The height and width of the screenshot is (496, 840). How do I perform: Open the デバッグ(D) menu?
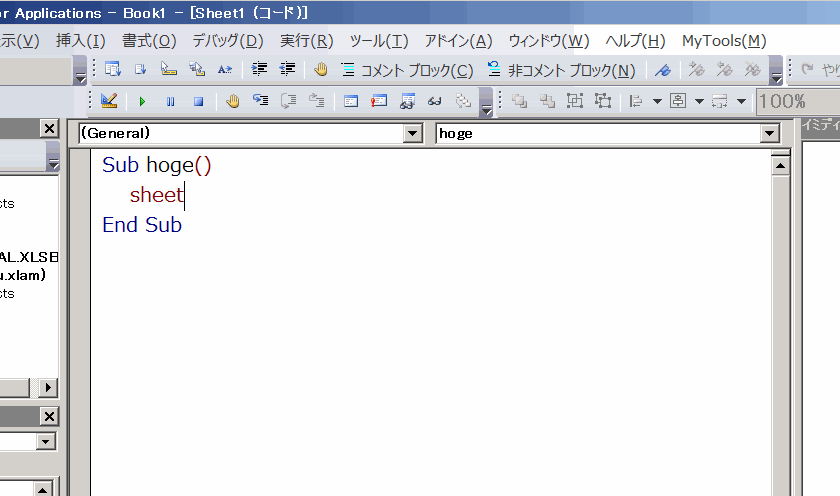coord(228,41)
